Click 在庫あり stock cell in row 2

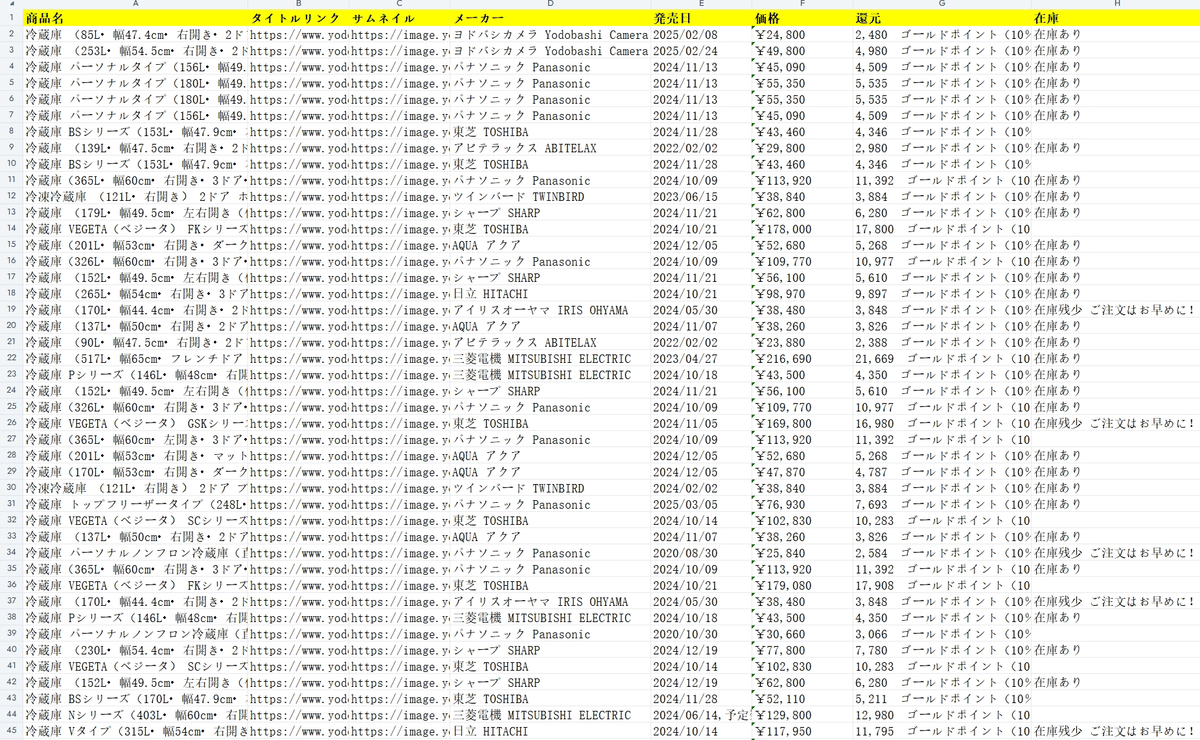click(x=1116, y=35)
